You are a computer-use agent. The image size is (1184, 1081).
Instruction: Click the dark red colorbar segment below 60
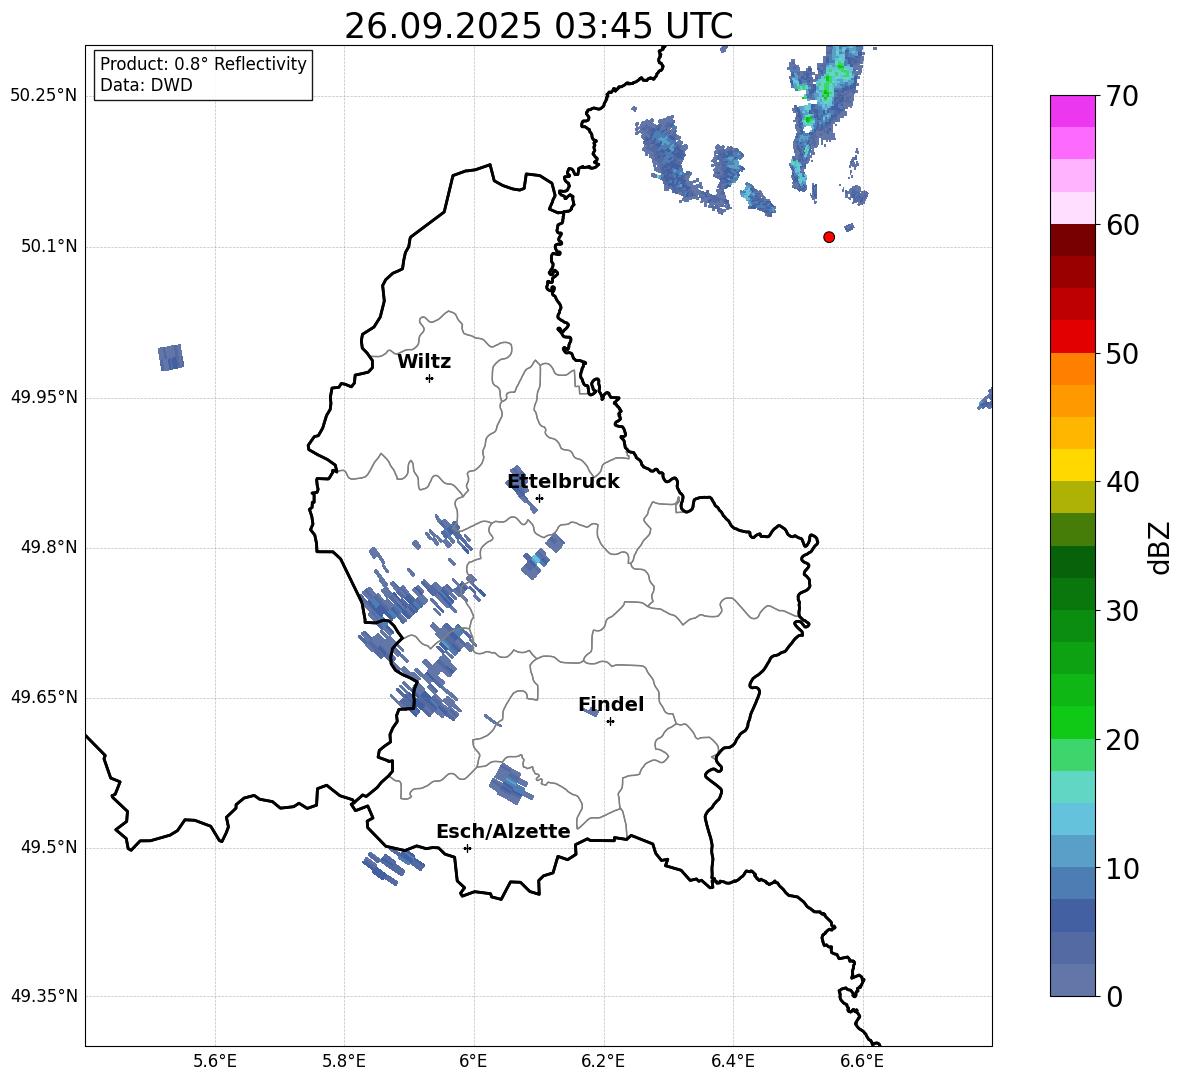tap(1073, 240)
